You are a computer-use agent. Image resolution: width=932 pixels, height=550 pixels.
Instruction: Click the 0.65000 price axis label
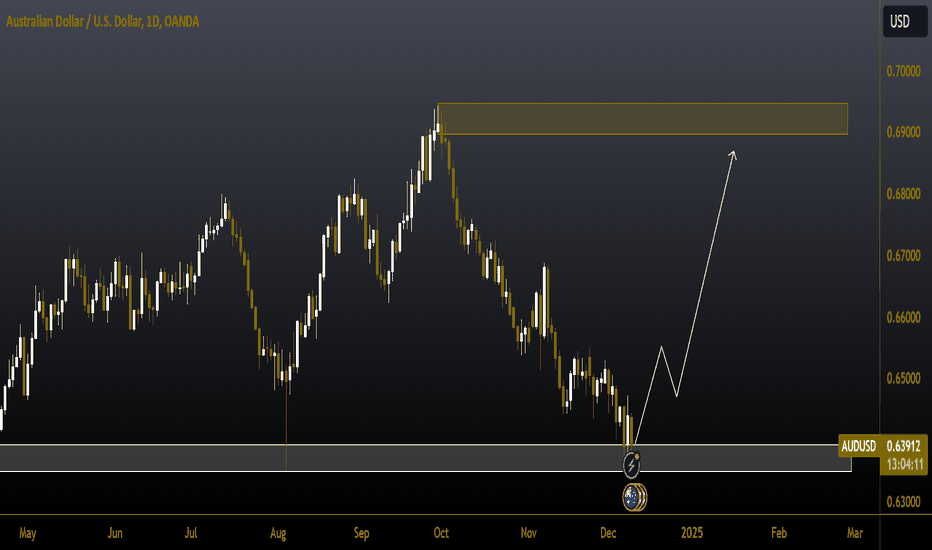(903, 378)
